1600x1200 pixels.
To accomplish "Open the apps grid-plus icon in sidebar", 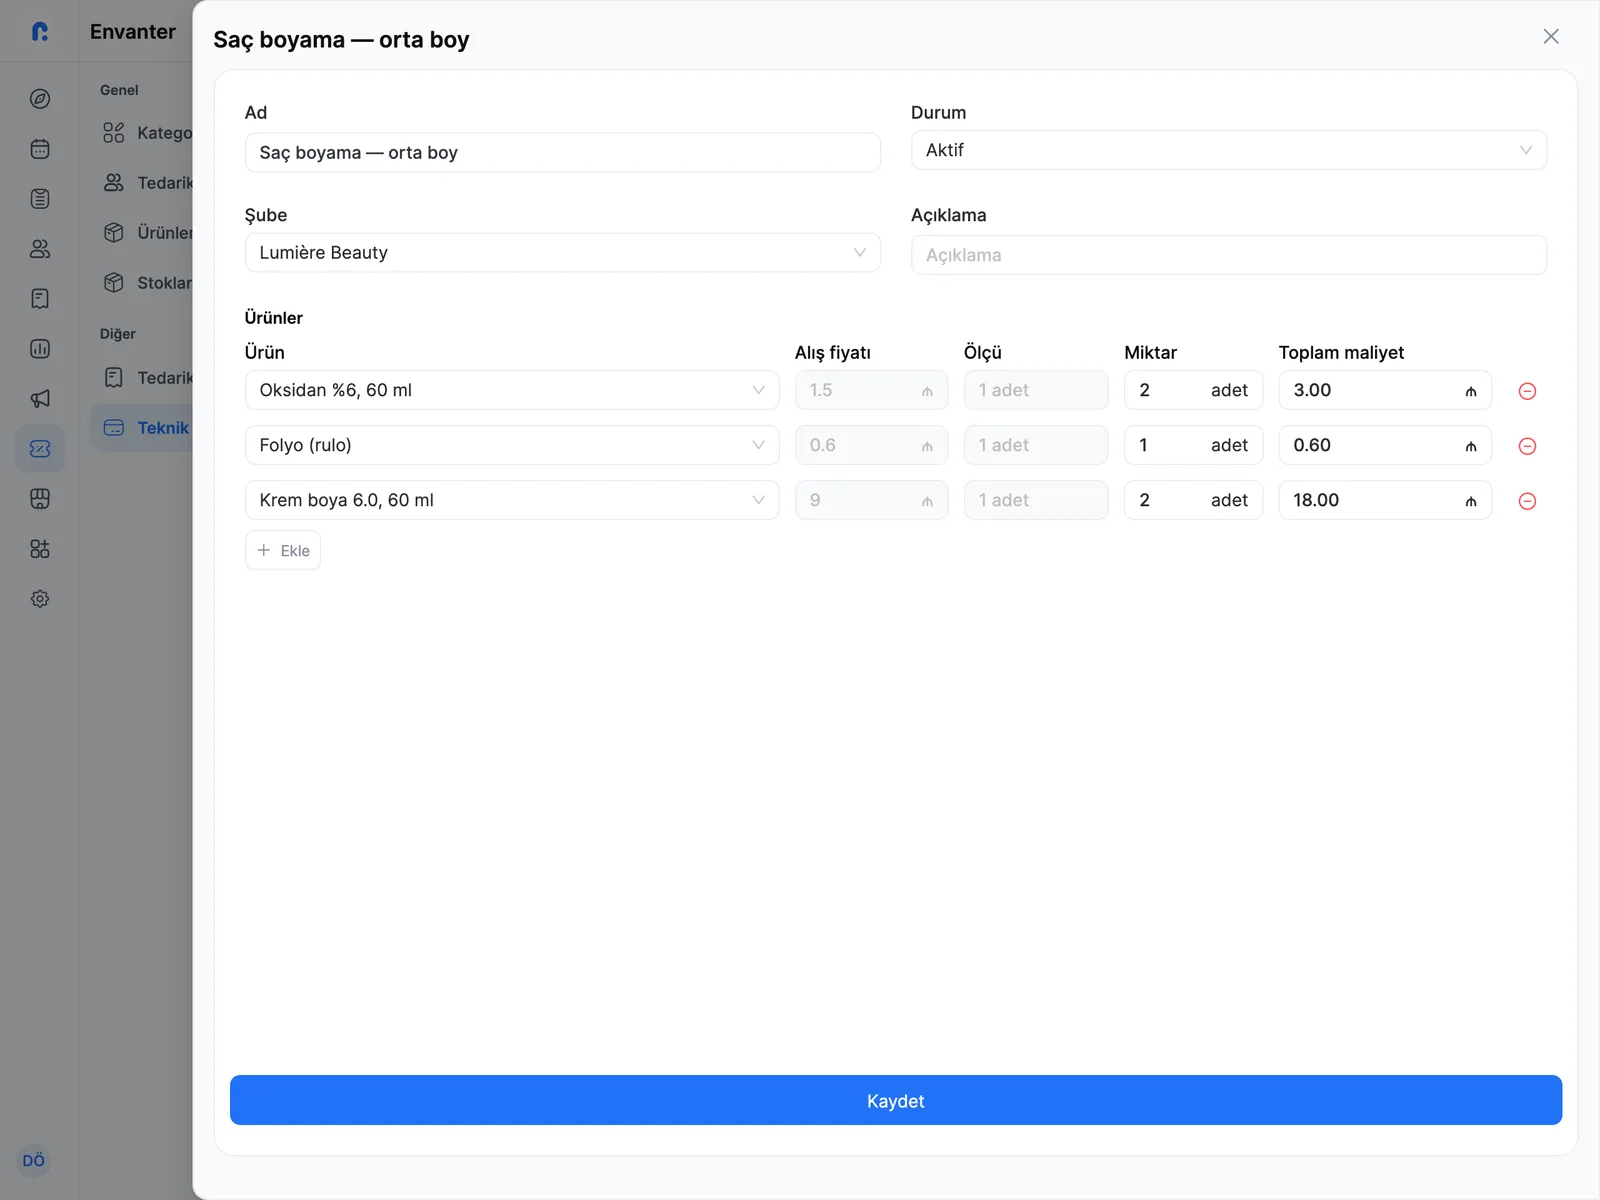I will 40,549.
